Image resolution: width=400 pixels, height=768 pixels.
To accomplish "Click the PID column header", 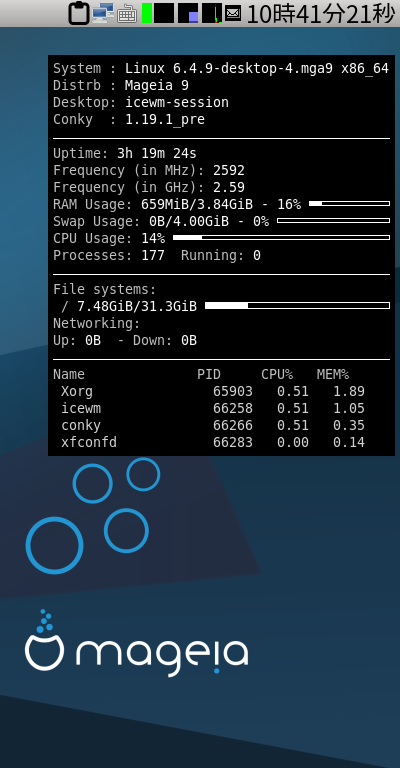I will 209,375.
